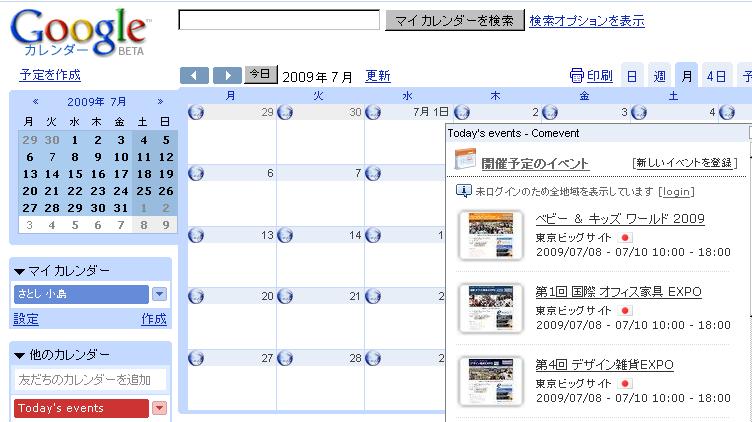Go to next month in mini calendar »
This screenshot has width=752, height=422.
[x=160, y=102]
